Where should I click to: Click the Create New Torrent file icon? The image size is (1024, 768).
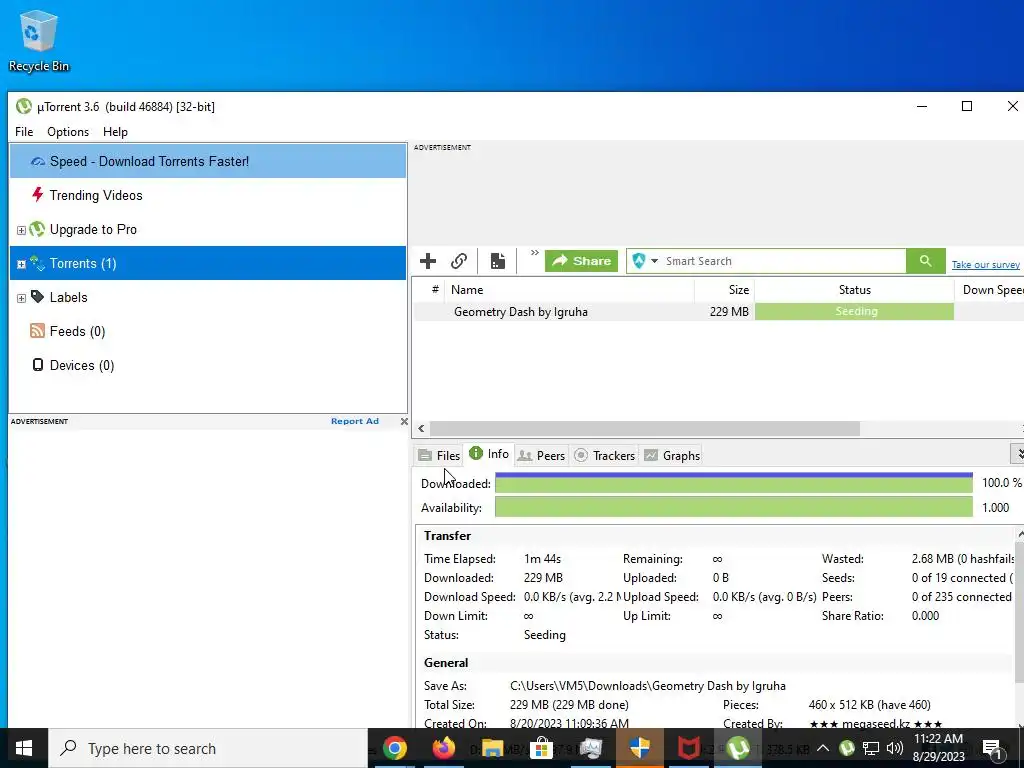point(498,261)
